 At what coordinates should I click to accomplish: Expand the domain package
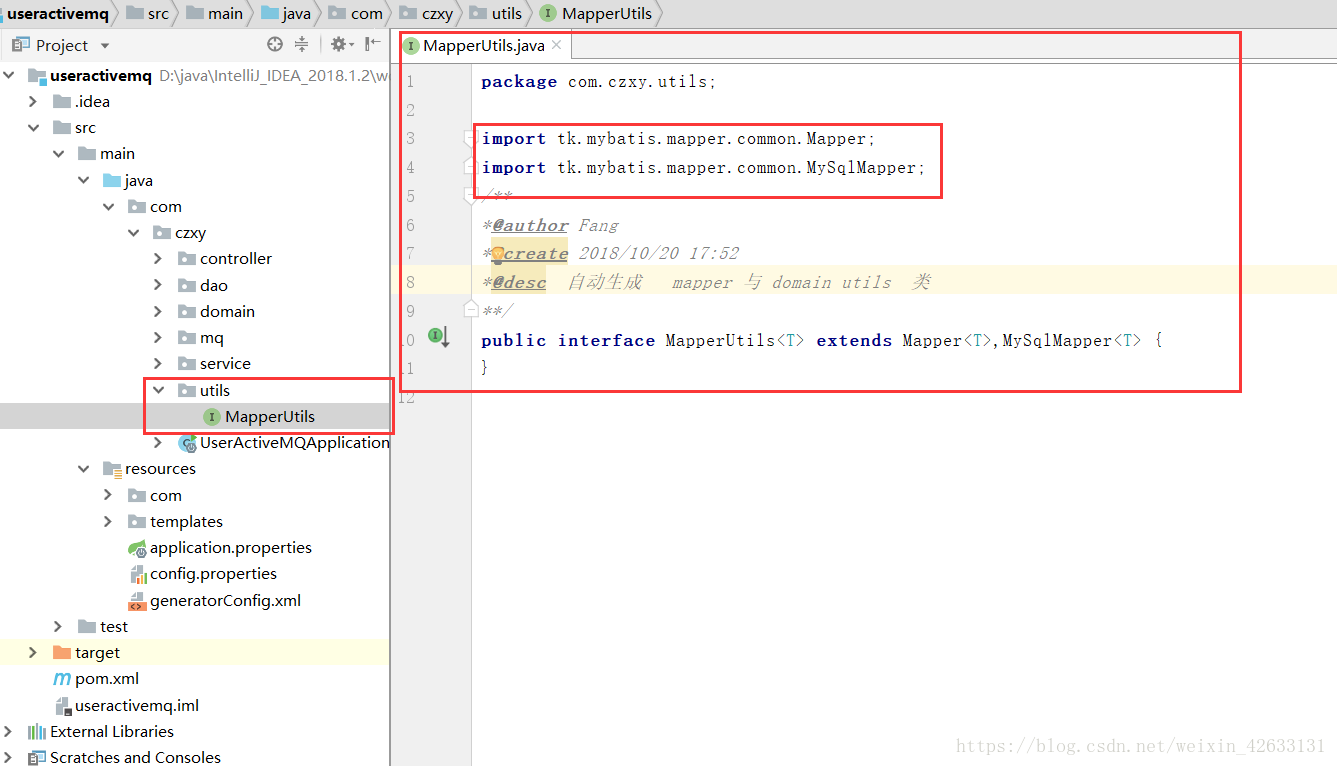[x=158, y=311]
